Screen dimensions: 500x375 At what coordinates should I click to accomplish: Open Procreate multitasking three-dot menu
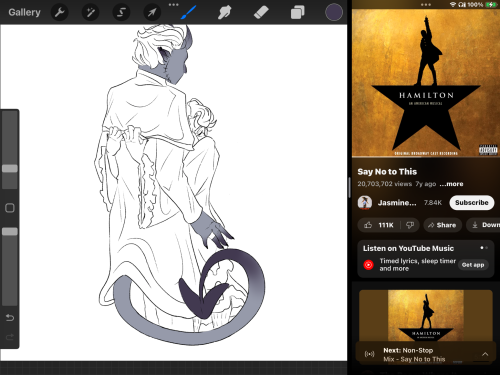(173, 5)
